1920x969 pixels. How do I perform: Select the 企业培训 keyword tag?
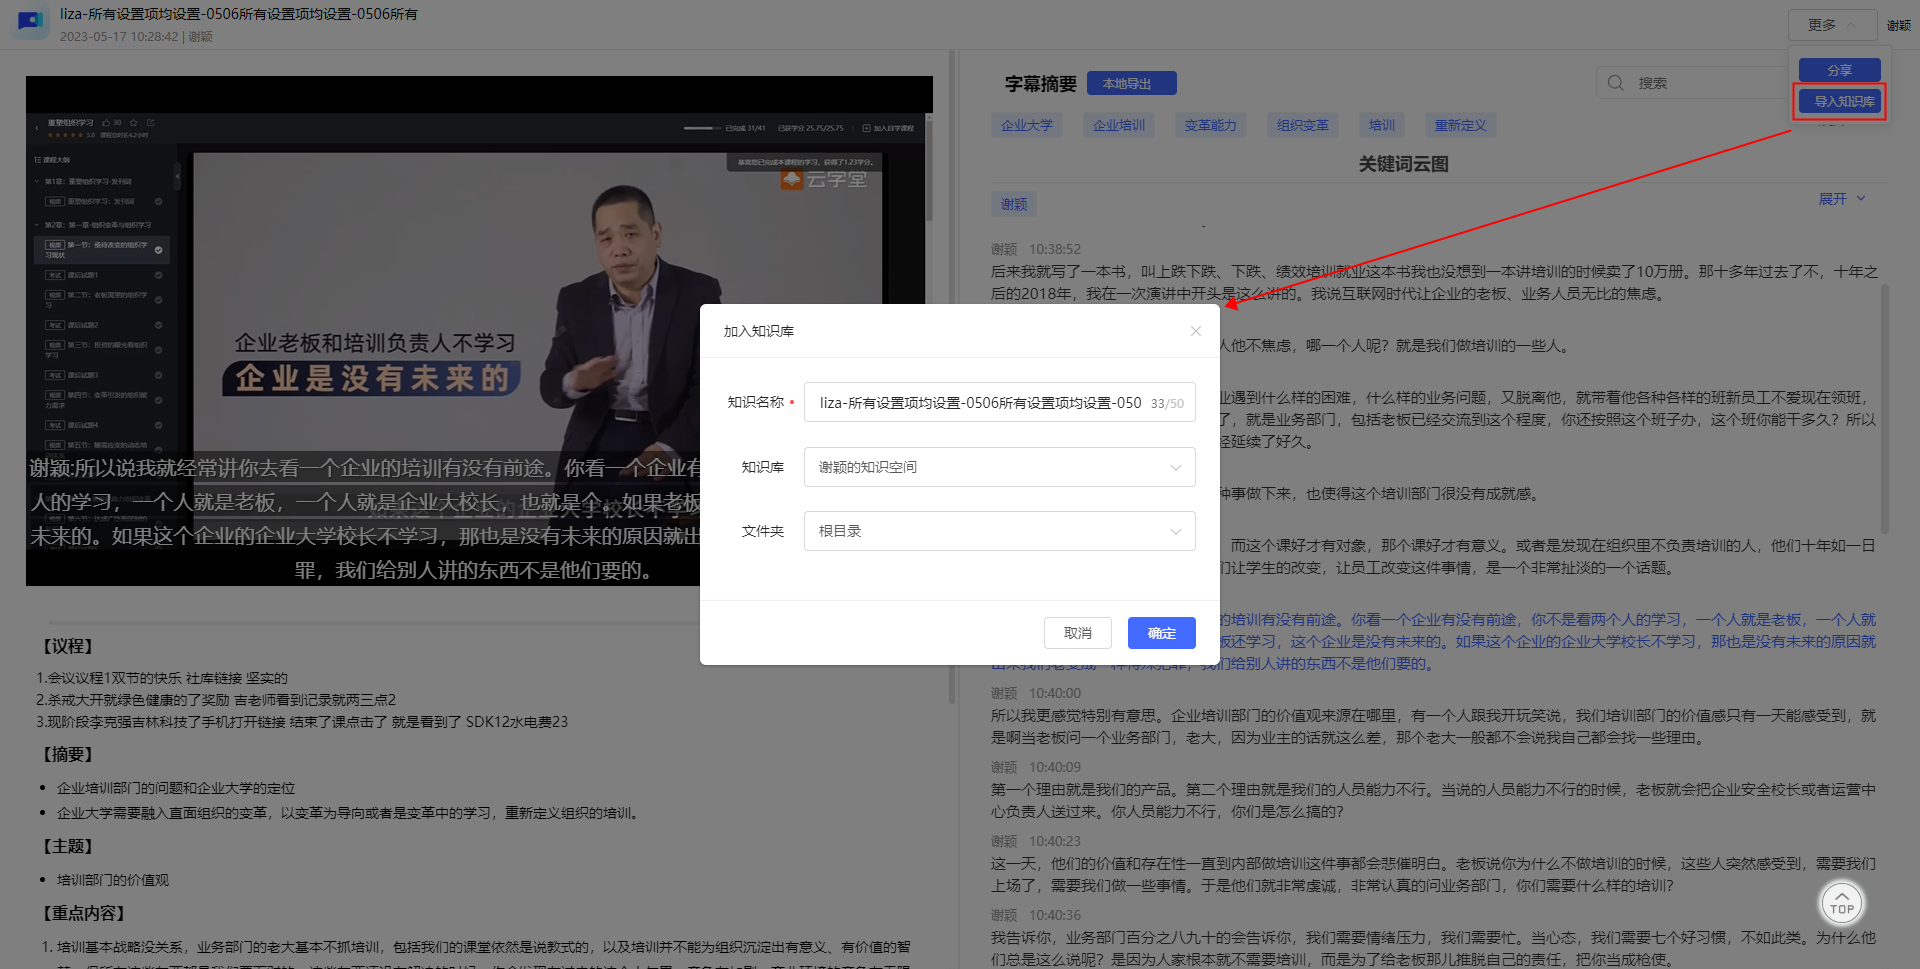click(x=1118, y=125)
